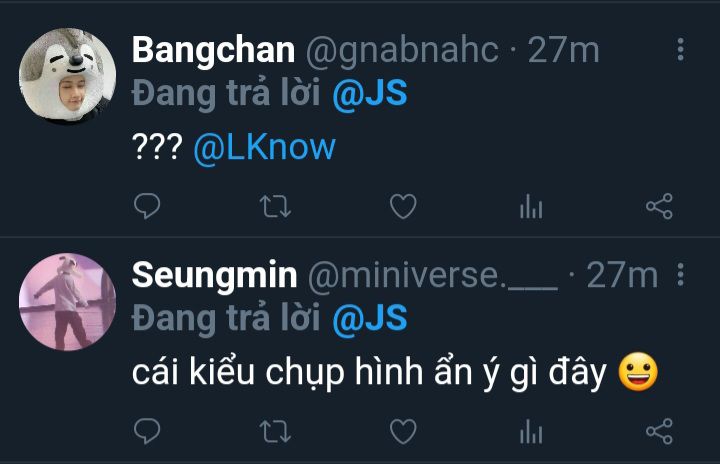Retweet Bangchan's tweet

click(275, 207)
